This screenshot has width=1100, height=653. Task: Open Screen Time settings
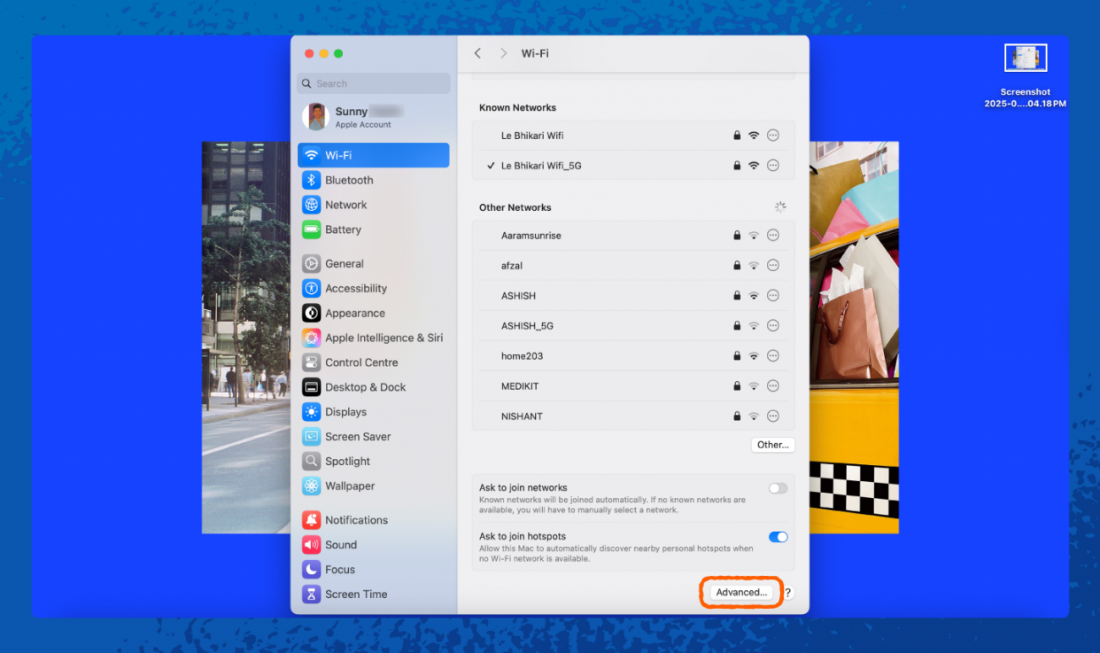(355, 594)
